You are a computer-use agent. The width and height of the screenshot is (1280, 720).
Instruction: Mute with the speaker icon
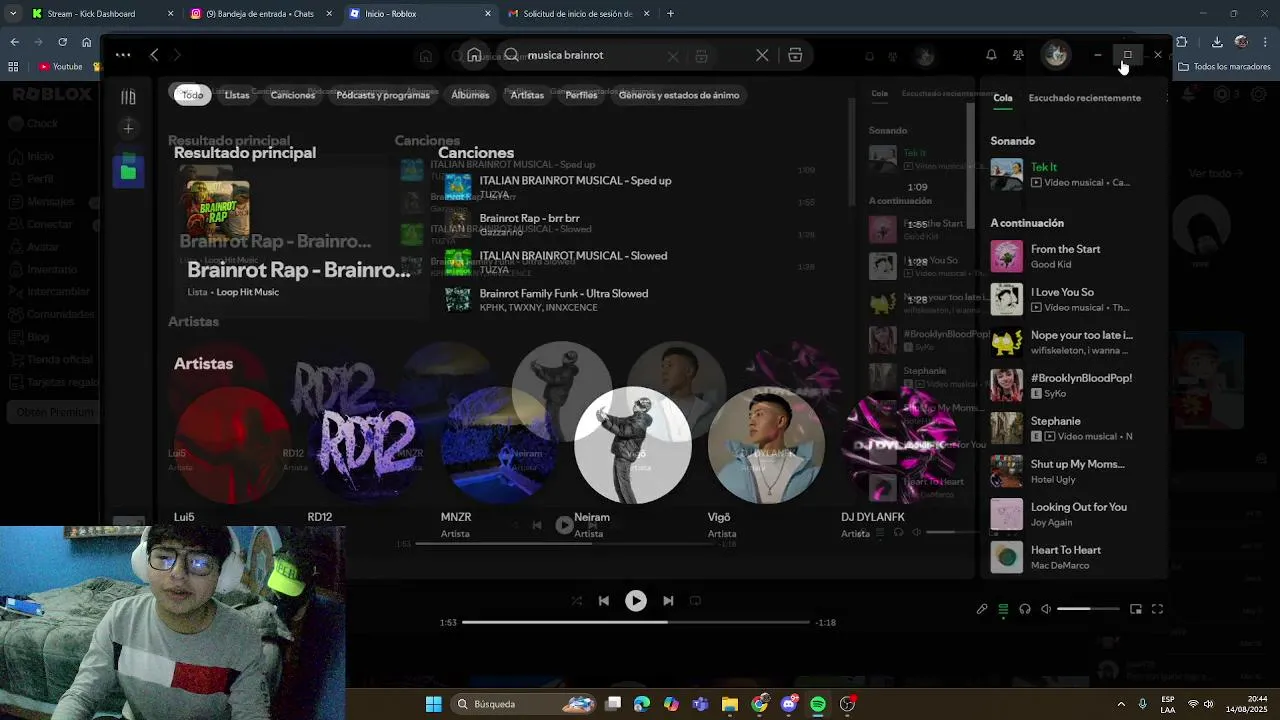1046,609
